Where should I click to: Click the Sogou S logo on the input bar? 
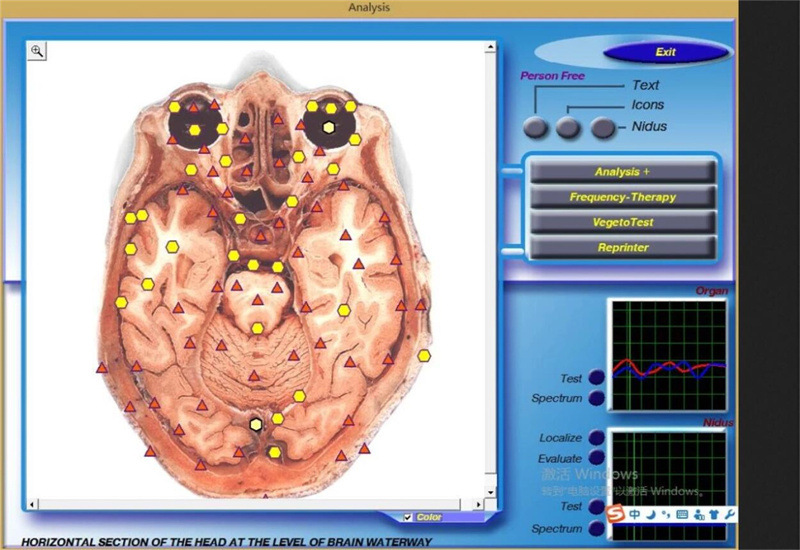pos(617,514)
